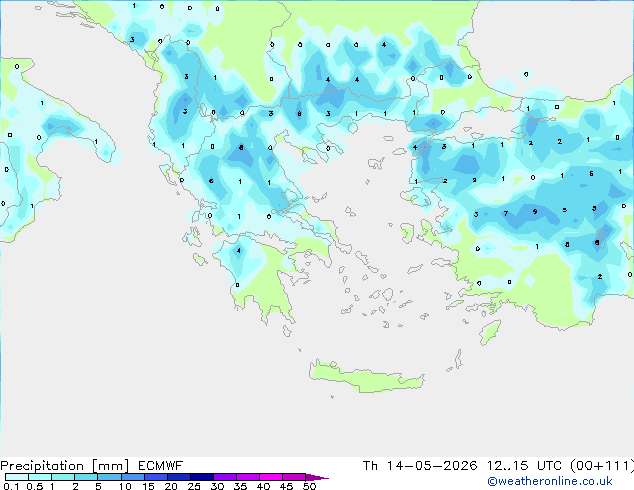Click the 1–2 mm legend color swatch
Viewport: 634px width, 490px height.
(63, 477)
